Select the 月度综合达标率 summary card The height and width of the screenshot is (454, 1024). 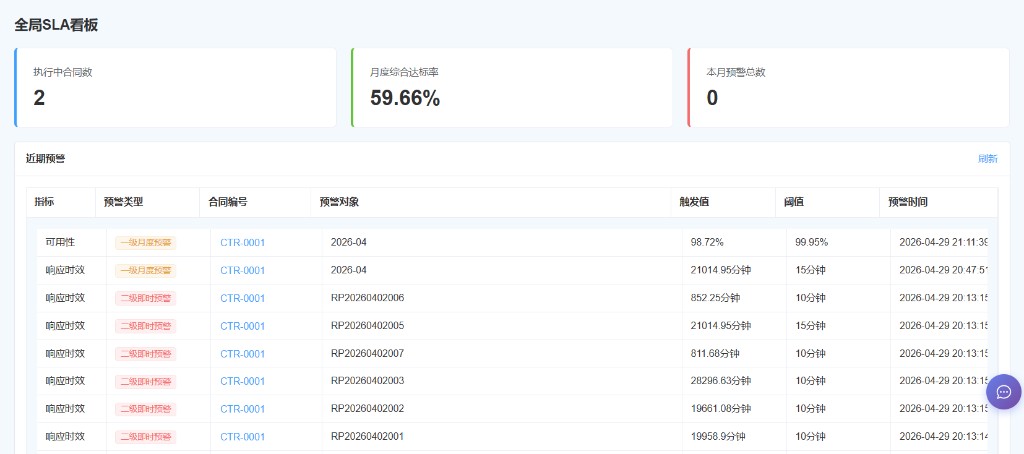pos(511,88)
